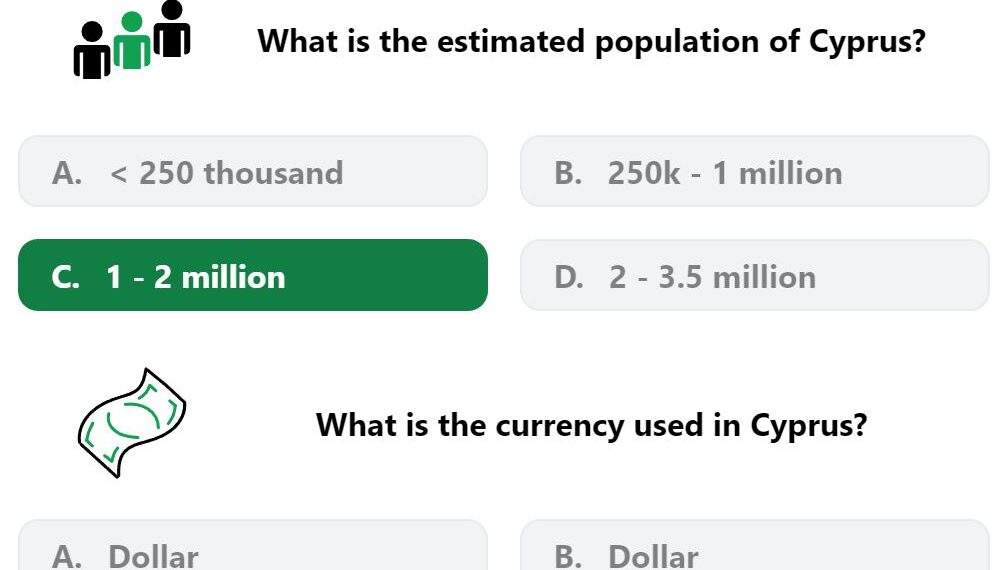
Task: Click the rightmost black person figure
Action: pyautogui.click(x=173, y=28)
